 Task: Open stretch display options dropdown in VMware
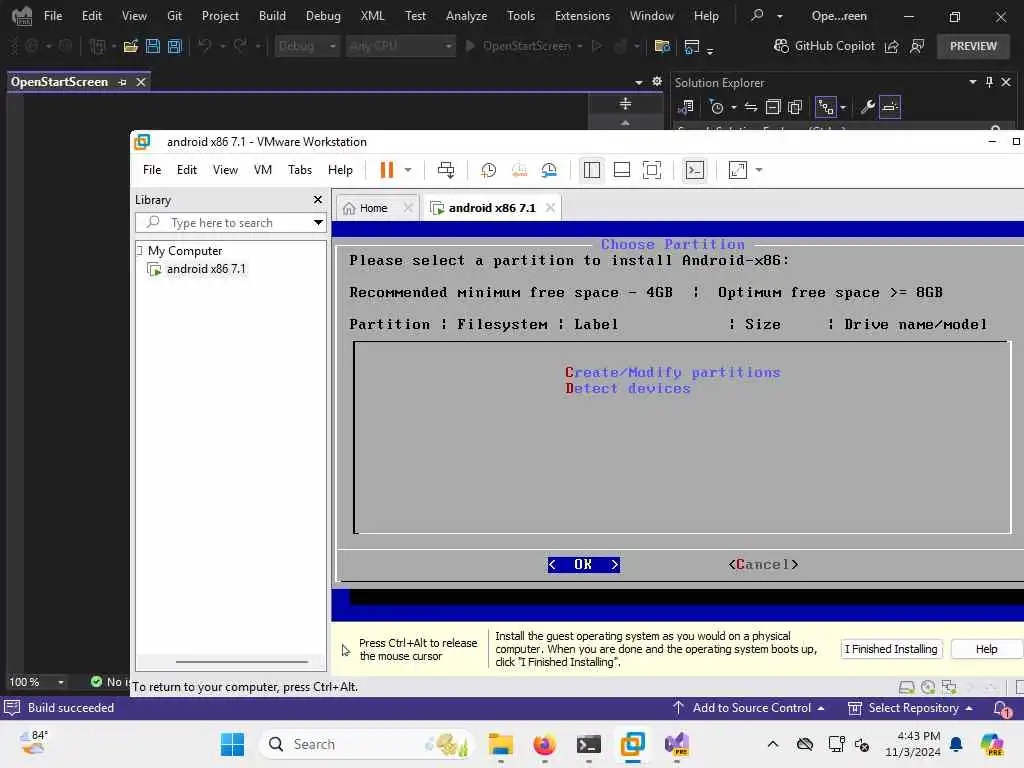pyautogui.click(x=759, y=170)
